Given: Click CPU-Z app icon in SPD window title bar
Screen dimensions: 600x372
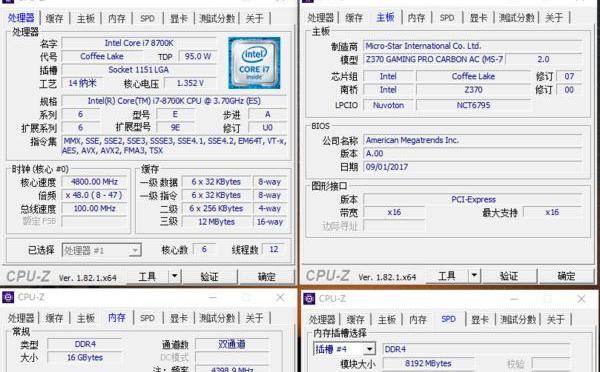Looking at the screenshot, I should pos(309,299).
